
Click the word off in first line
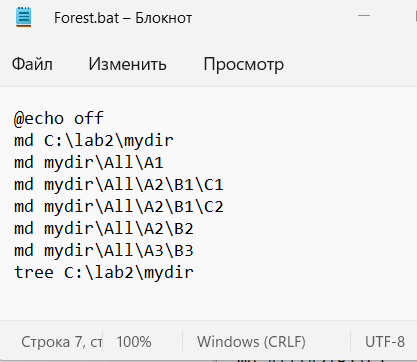89,118
